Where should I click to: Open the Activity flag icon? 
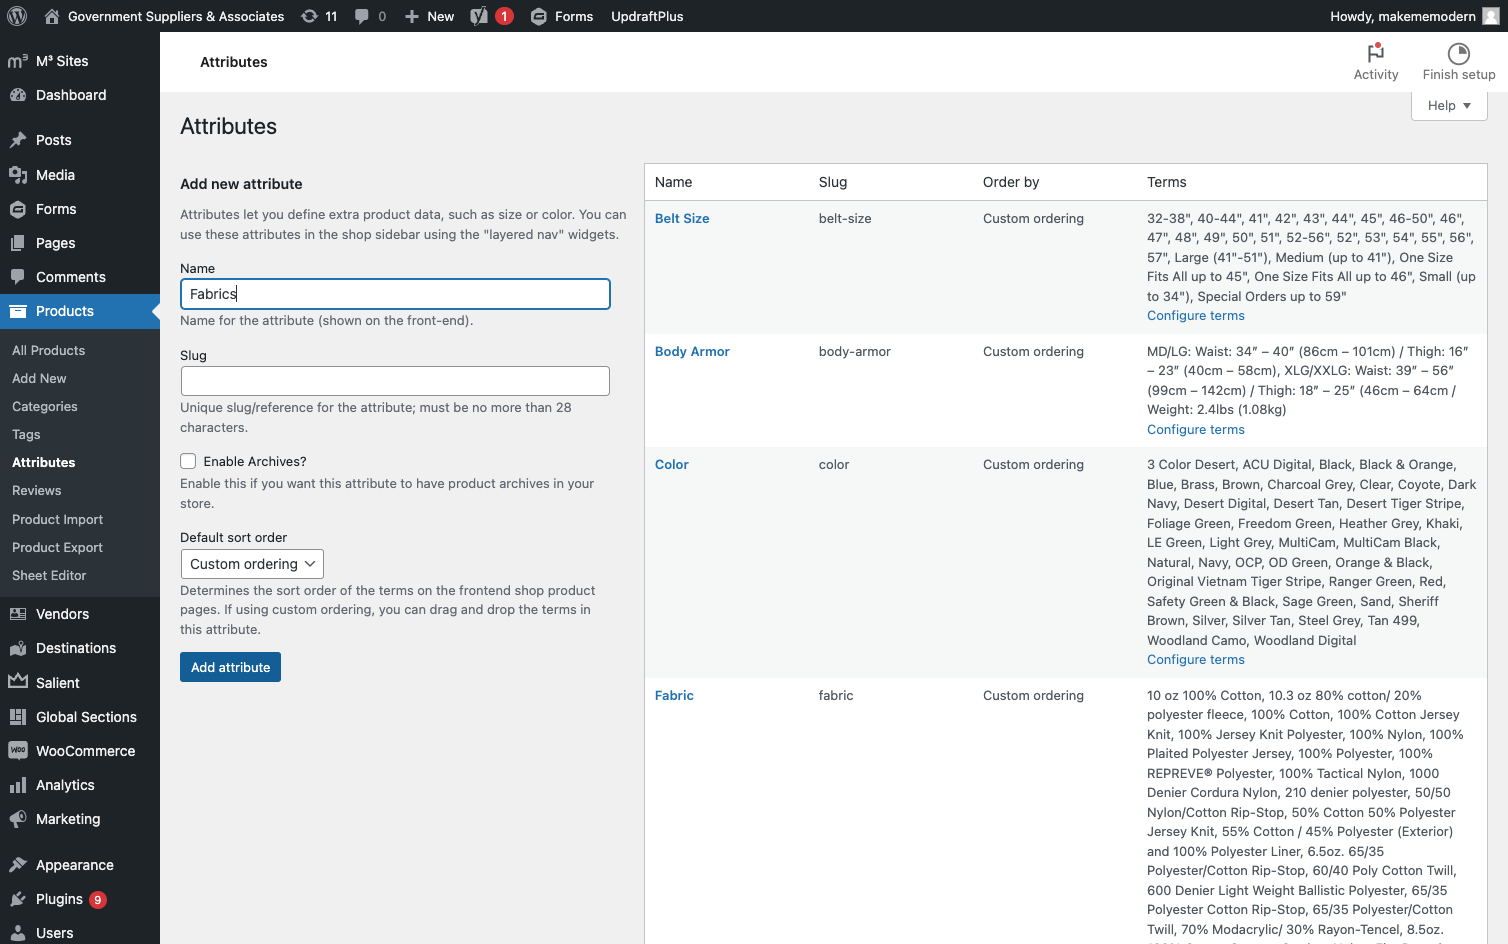(x=1376, y=52)
